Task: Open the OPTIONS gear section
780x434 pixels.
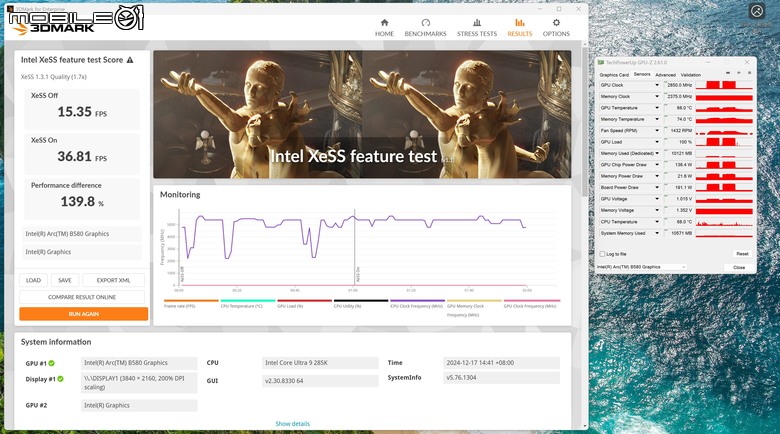Action: pos(556,28)
